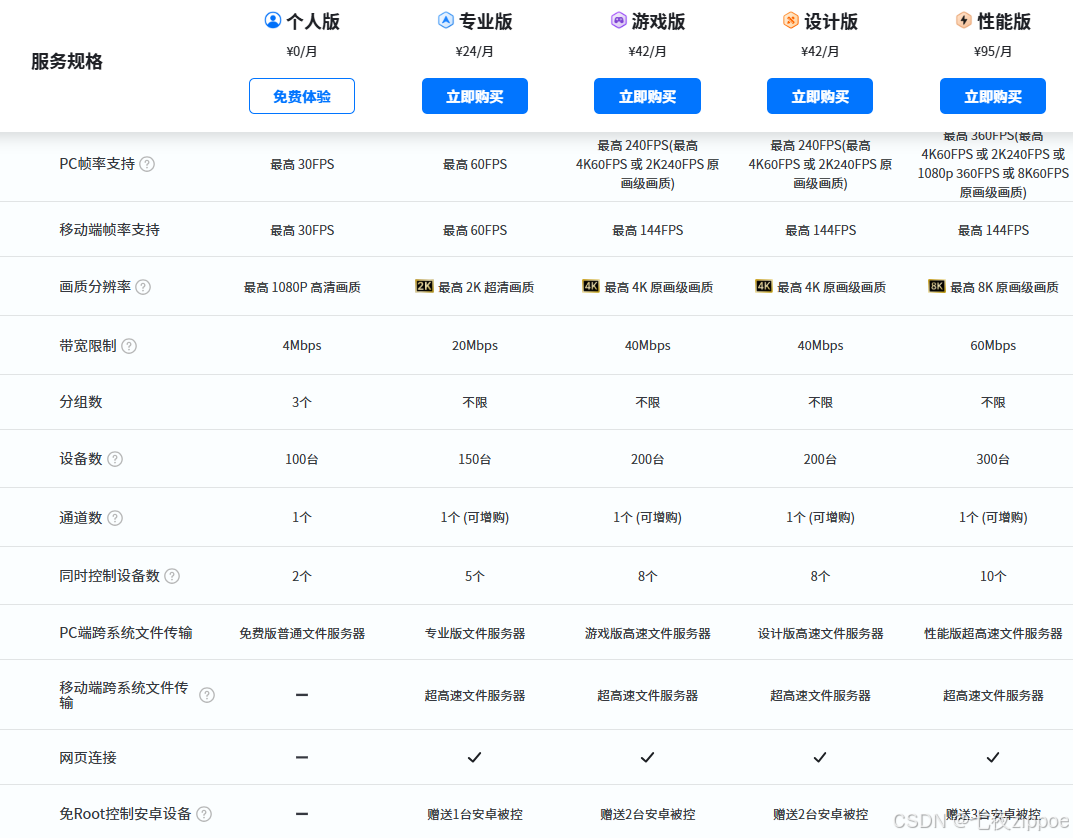Viewport: 1073px width, 838px height.
Task: Click 立即购买 under 专业版
Action: pos(475,96)
